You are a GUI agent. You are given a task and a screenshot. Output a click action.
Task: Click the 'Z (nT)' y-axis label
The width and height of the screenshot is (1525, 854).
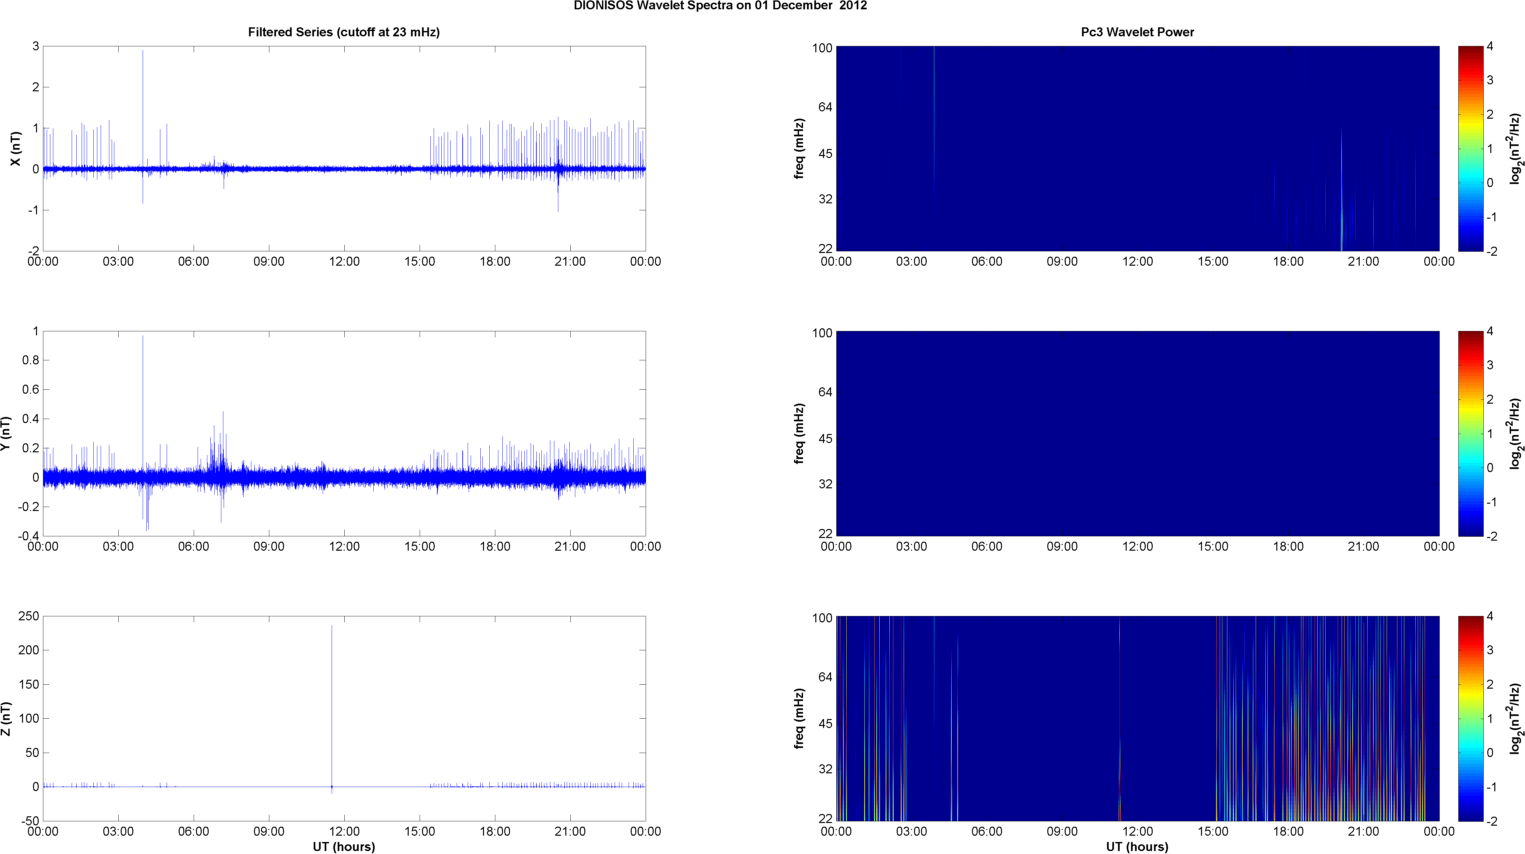[5, 719]
